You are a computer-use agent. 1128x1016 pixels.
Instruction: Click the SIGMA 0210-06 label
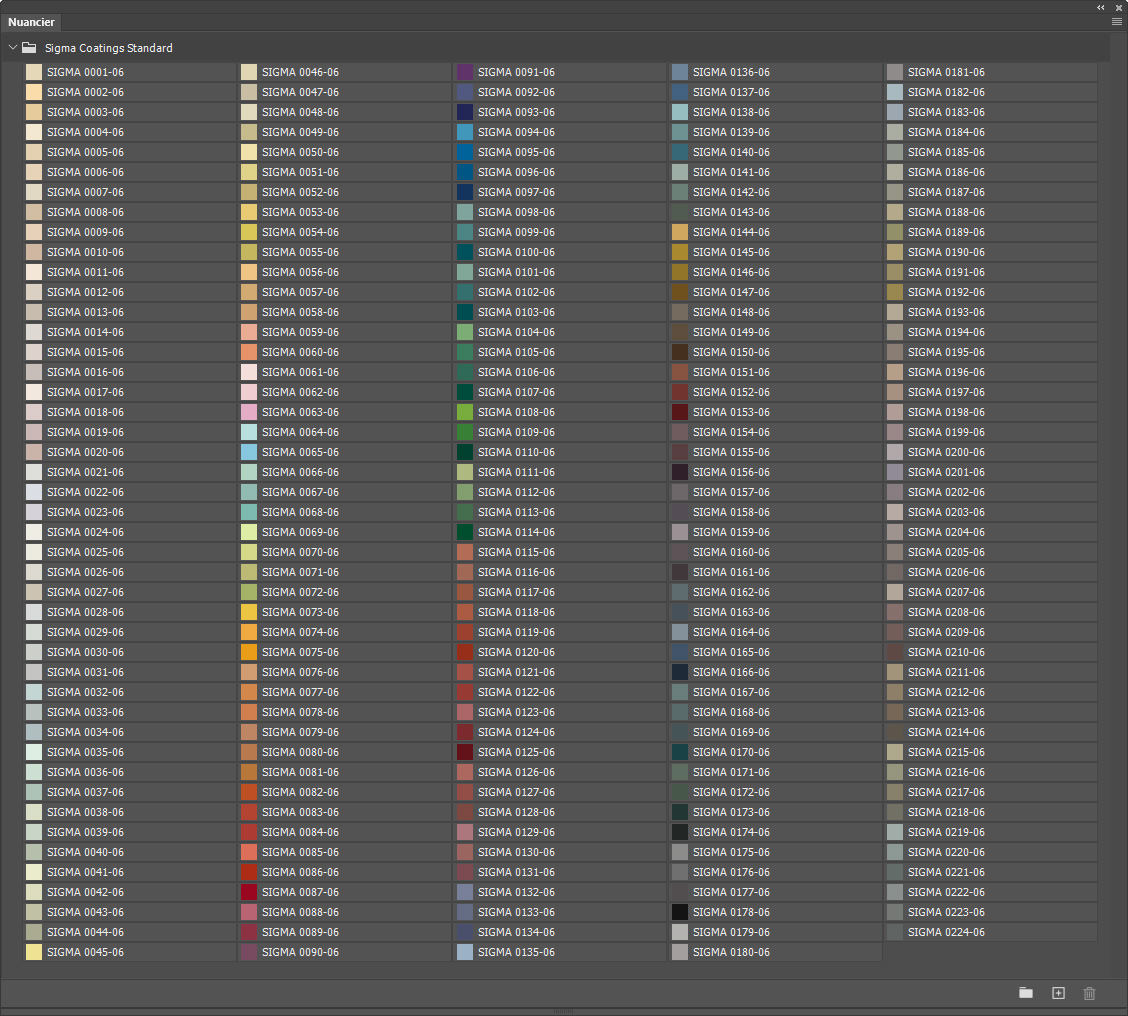click(x=946, y=652)
